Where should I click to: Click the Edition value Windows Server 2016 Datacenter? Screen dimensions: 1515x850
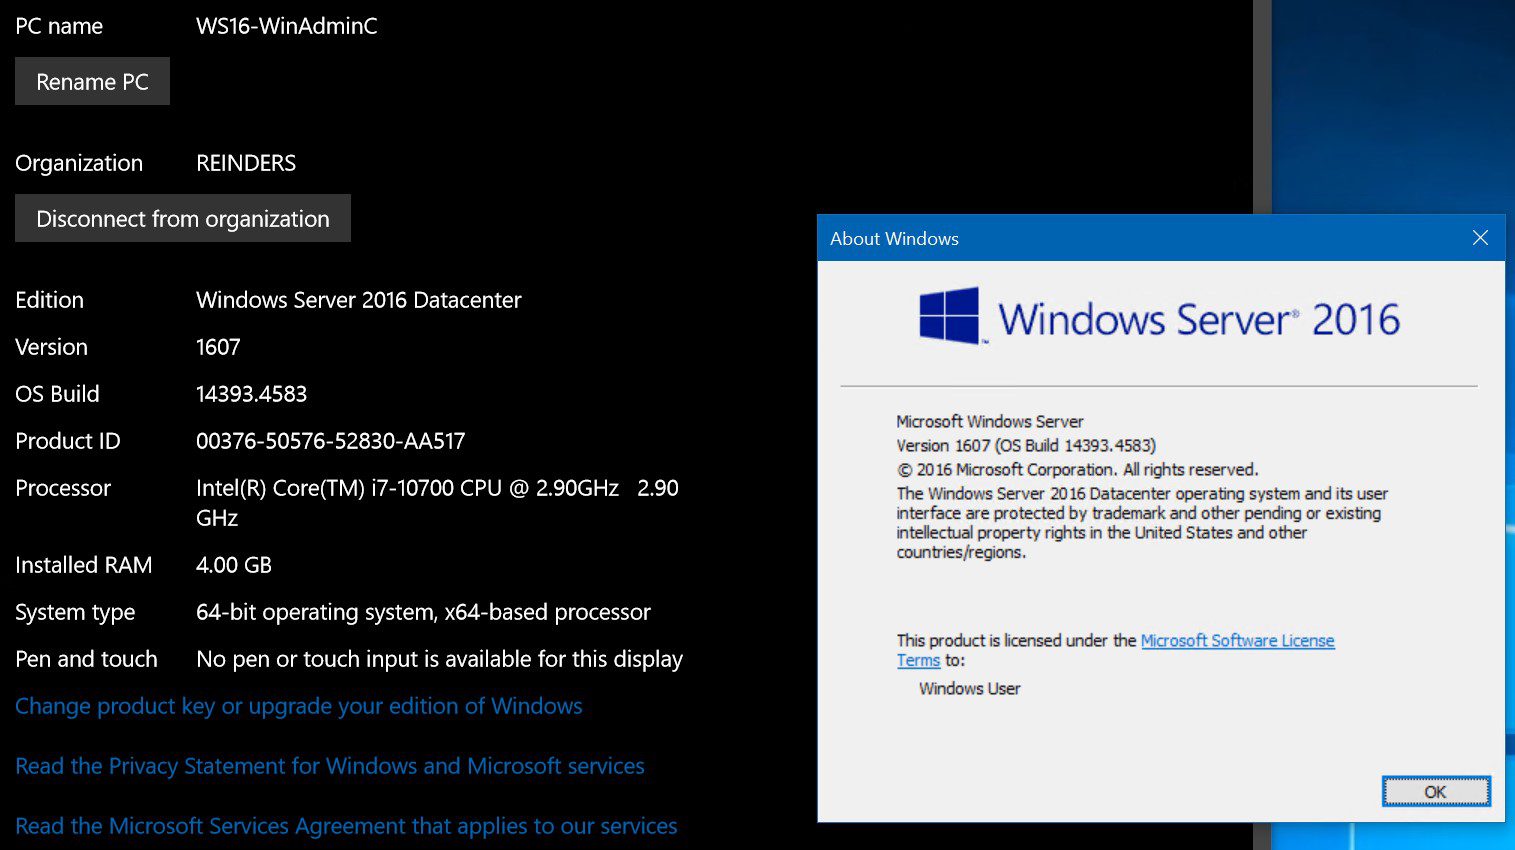(359, 300)
